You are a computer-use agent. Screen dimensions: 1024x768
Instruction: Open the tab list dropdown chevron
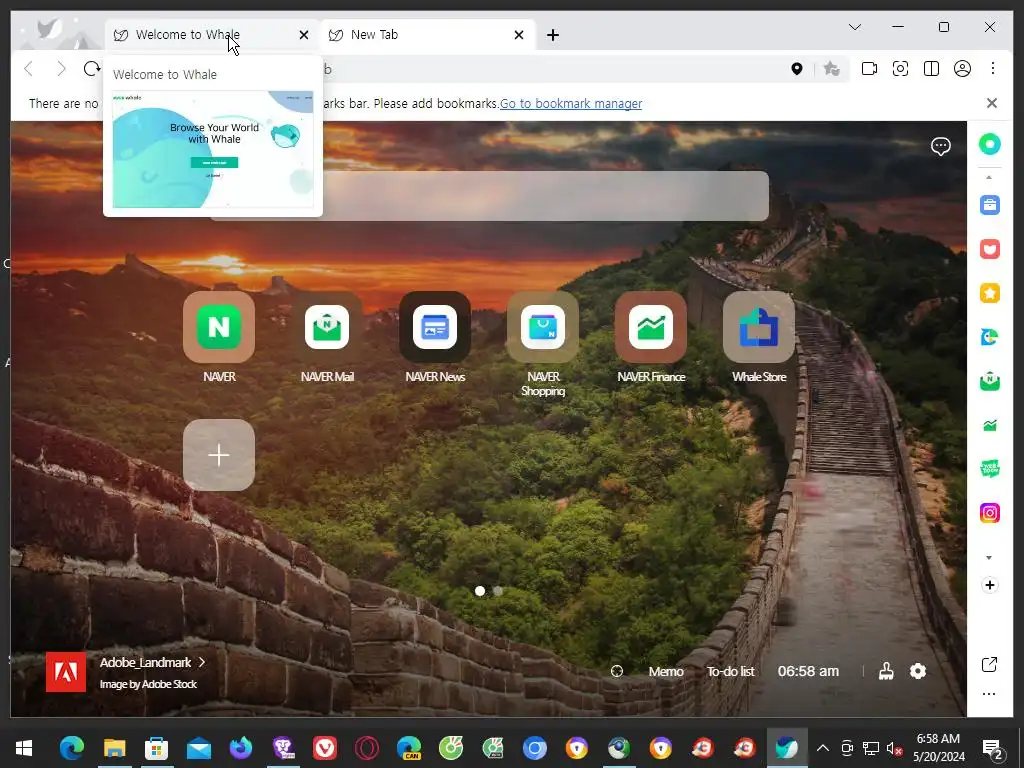click(854, 27)
